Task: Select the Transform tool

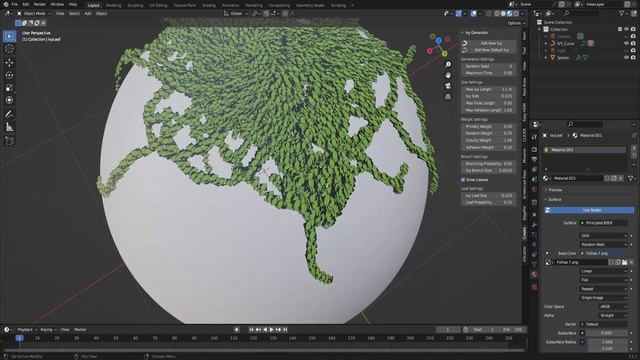Action: [9, 100]
